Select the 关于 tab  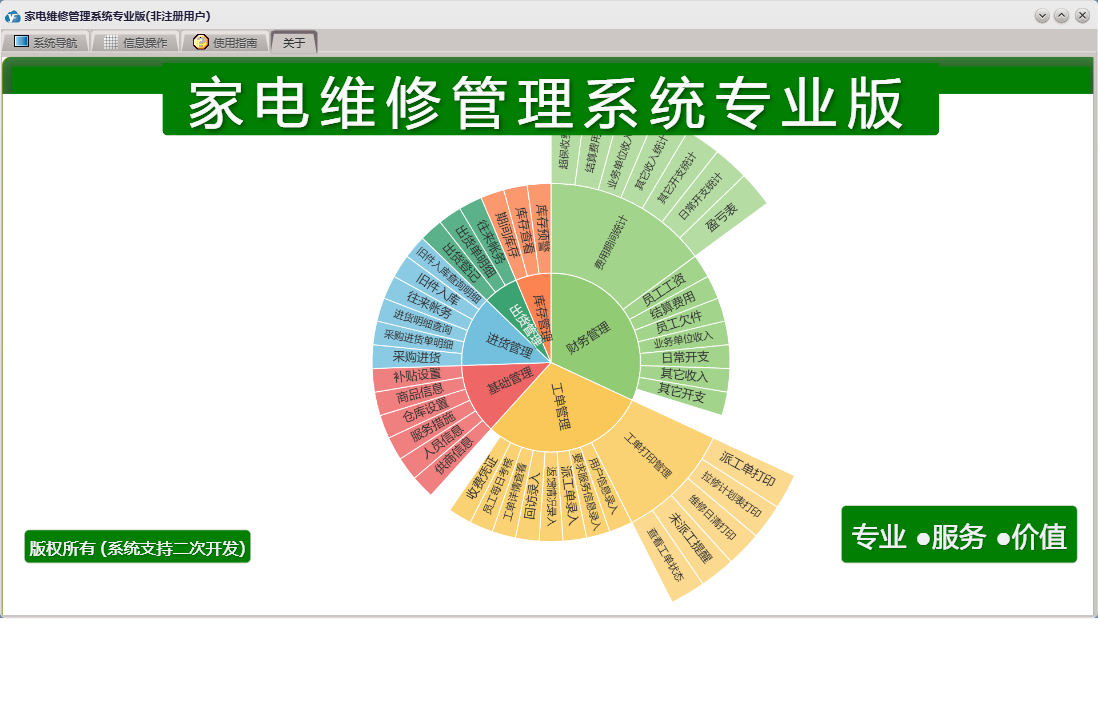[294, 42]
